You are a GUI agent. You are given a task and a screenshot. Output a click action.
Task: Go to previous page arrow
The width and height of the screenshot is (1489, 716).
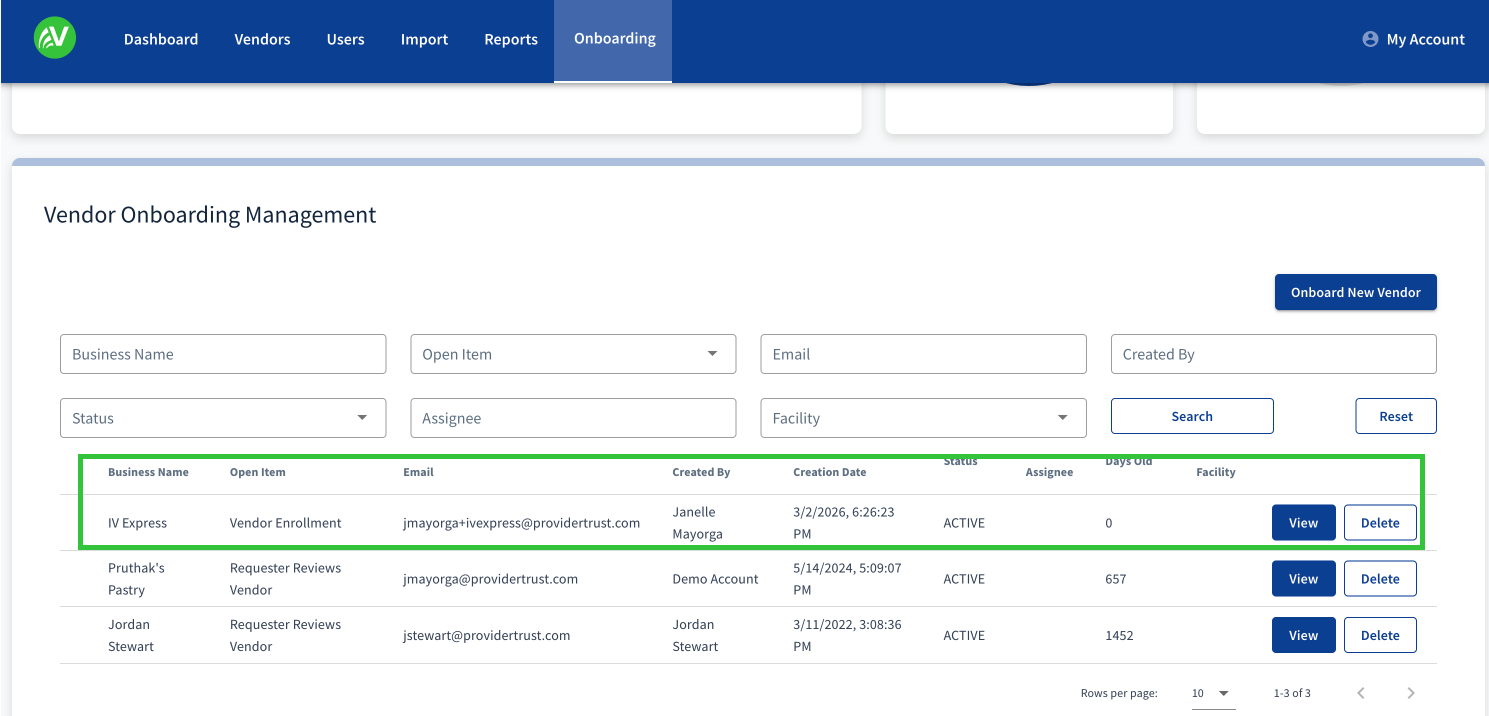coord(1360,693)
